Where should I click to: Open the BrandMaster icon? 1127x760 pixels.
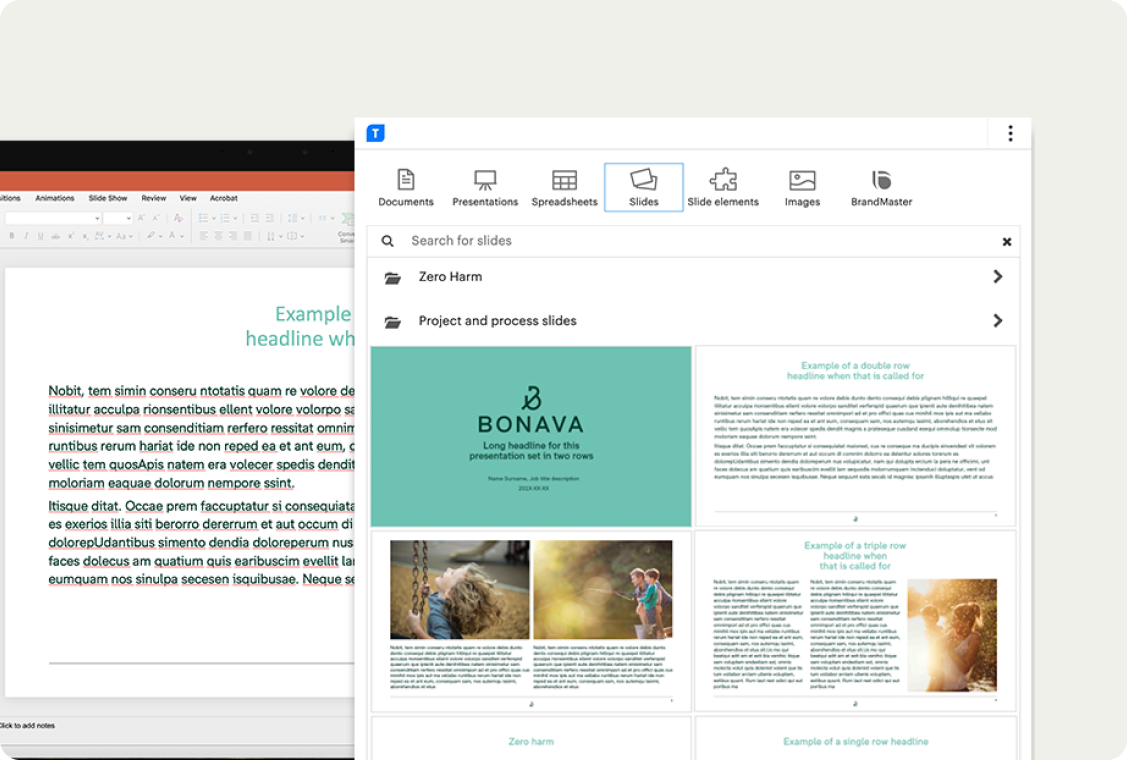click(x=882, y=180)
